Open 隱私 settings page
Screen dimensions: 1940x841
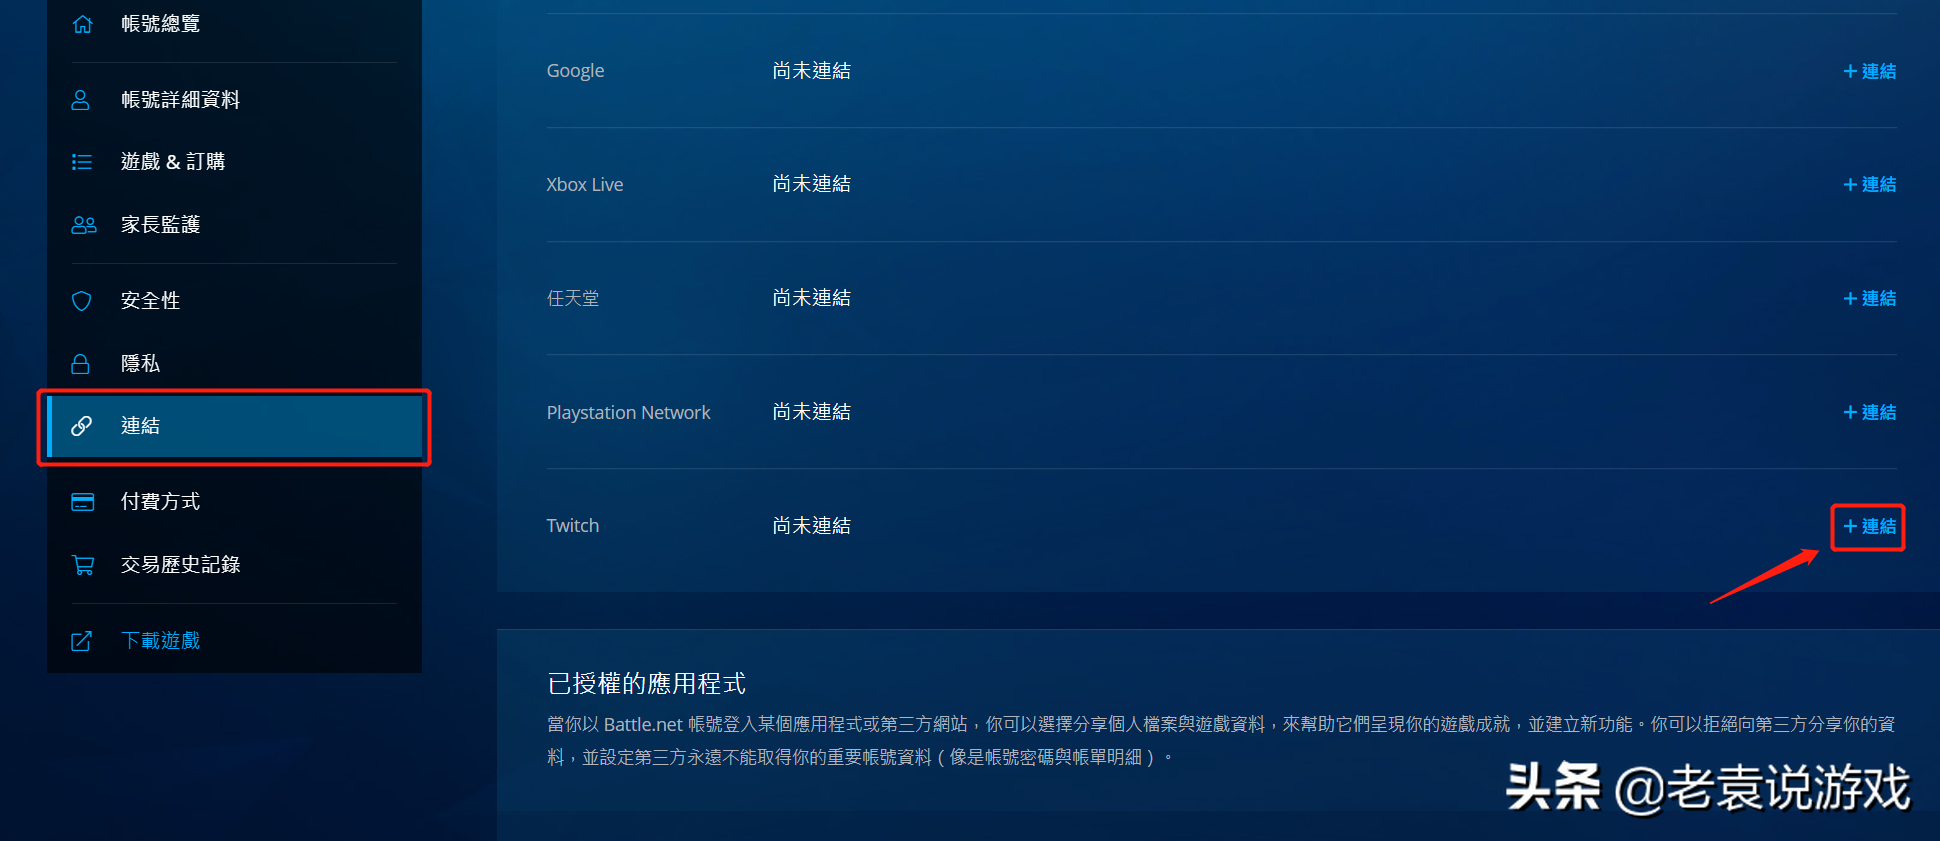(140, 364)
